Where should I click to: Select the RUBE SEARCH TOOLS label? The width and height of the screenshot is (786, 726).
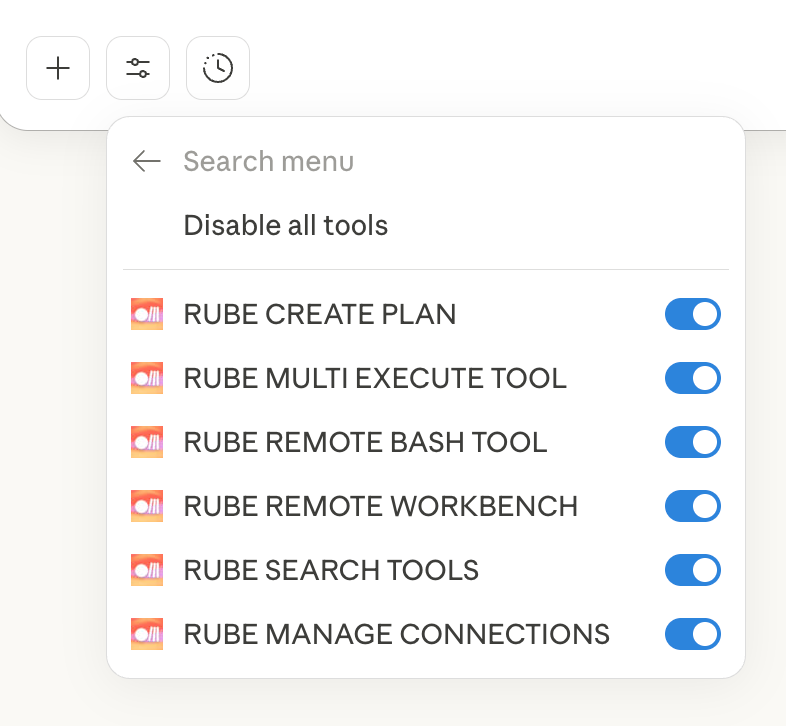coord(331,570)
